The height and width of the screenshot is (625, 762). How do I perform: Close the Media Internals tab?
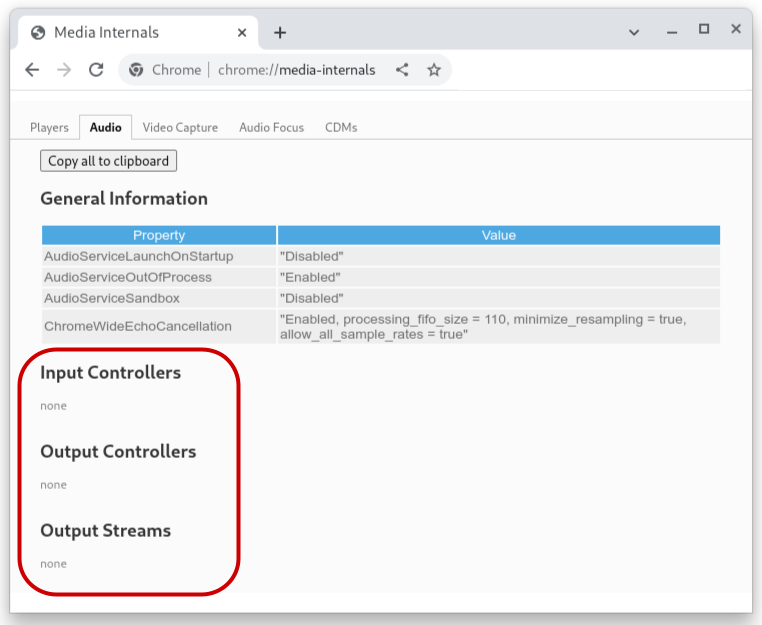point(242,32)
